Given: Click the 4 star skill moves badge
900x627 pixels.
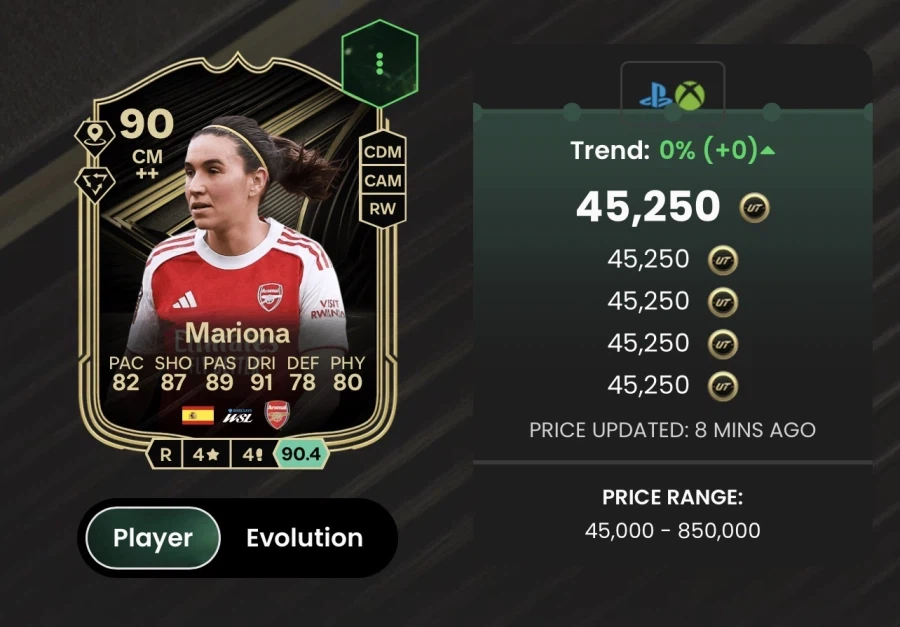Looking at the screenshot, I should tap(206, 455).
